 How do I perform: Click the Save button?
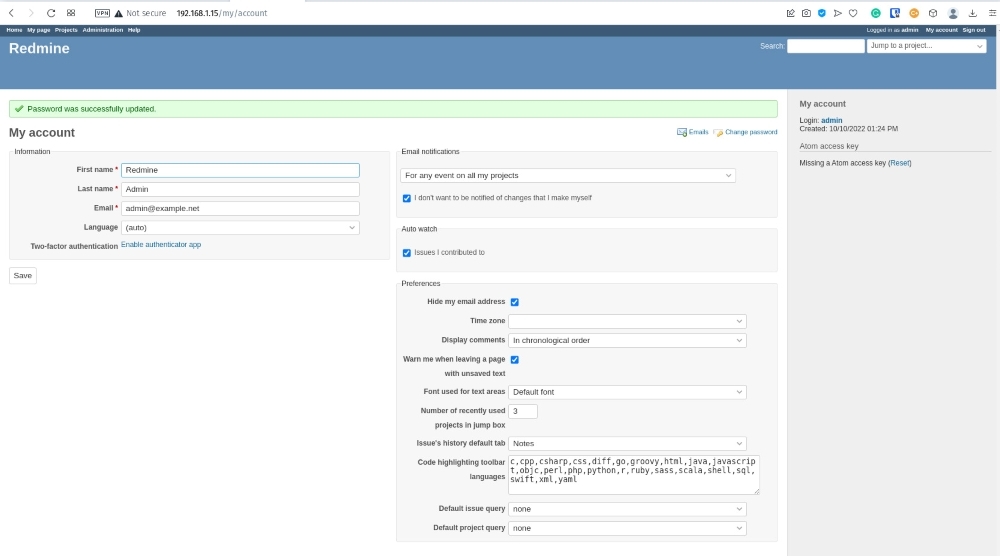23,275
